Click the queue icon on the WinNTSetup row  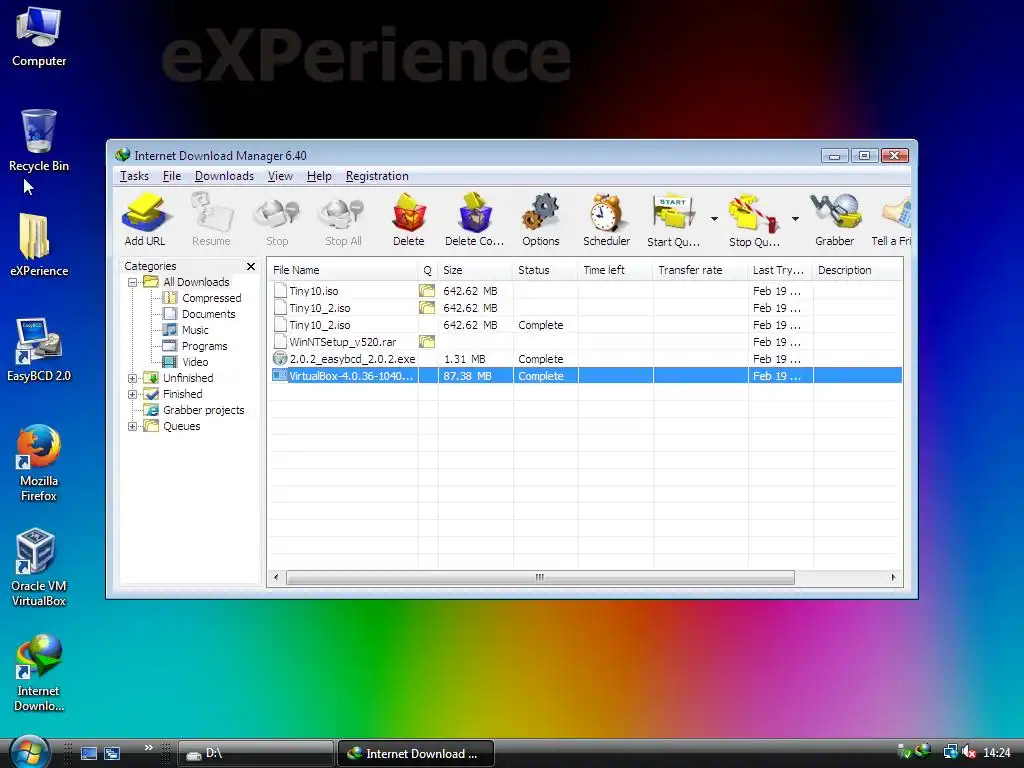[427, 342]
